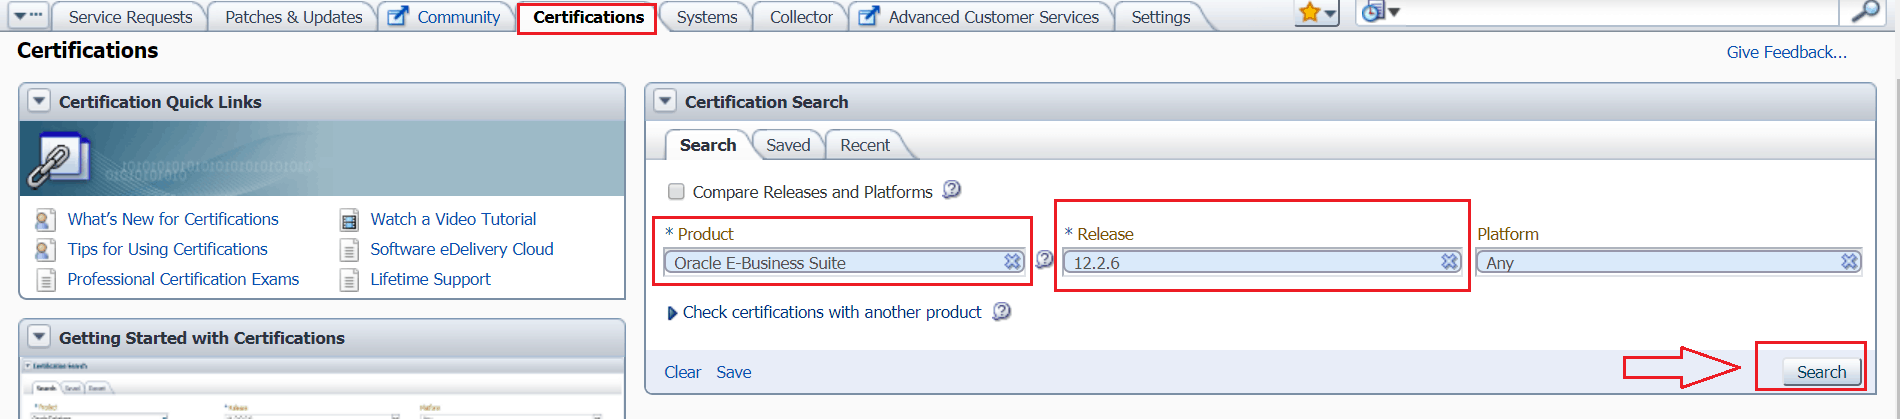1900x419 pixels.
Task: Enable Compare Releases and Platforms checkbox
Action: point(676,192)
